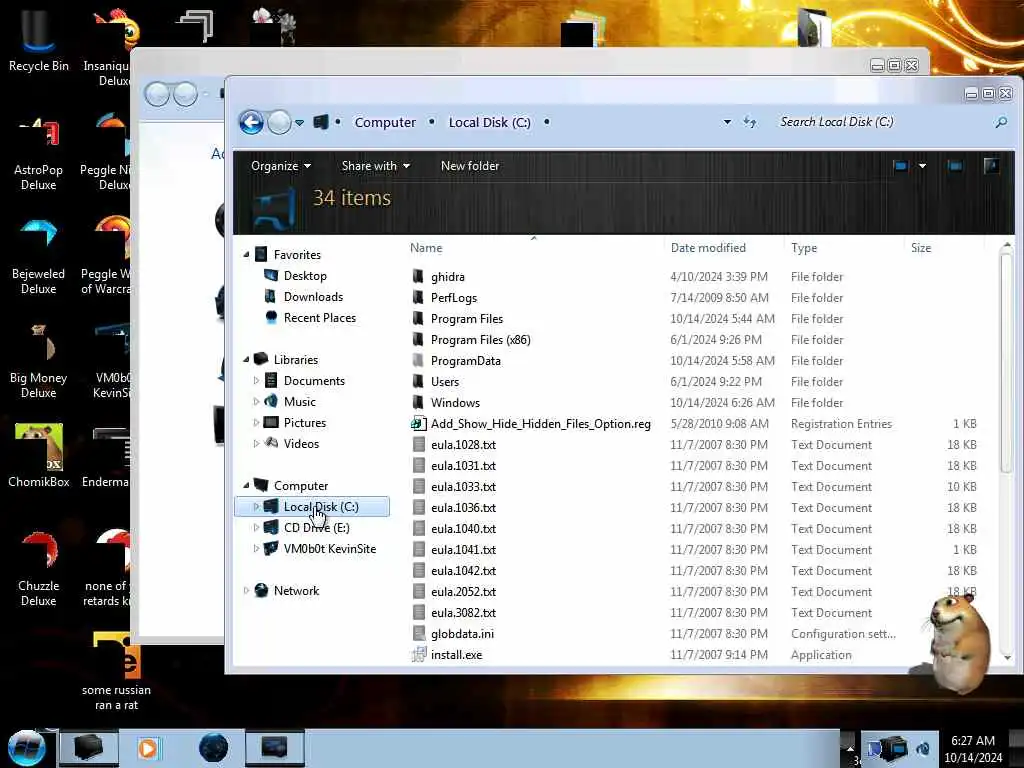Expand the Pictures library node
Image resolution: width=1024 pixels, height=768 pixels.
[256, 423]
